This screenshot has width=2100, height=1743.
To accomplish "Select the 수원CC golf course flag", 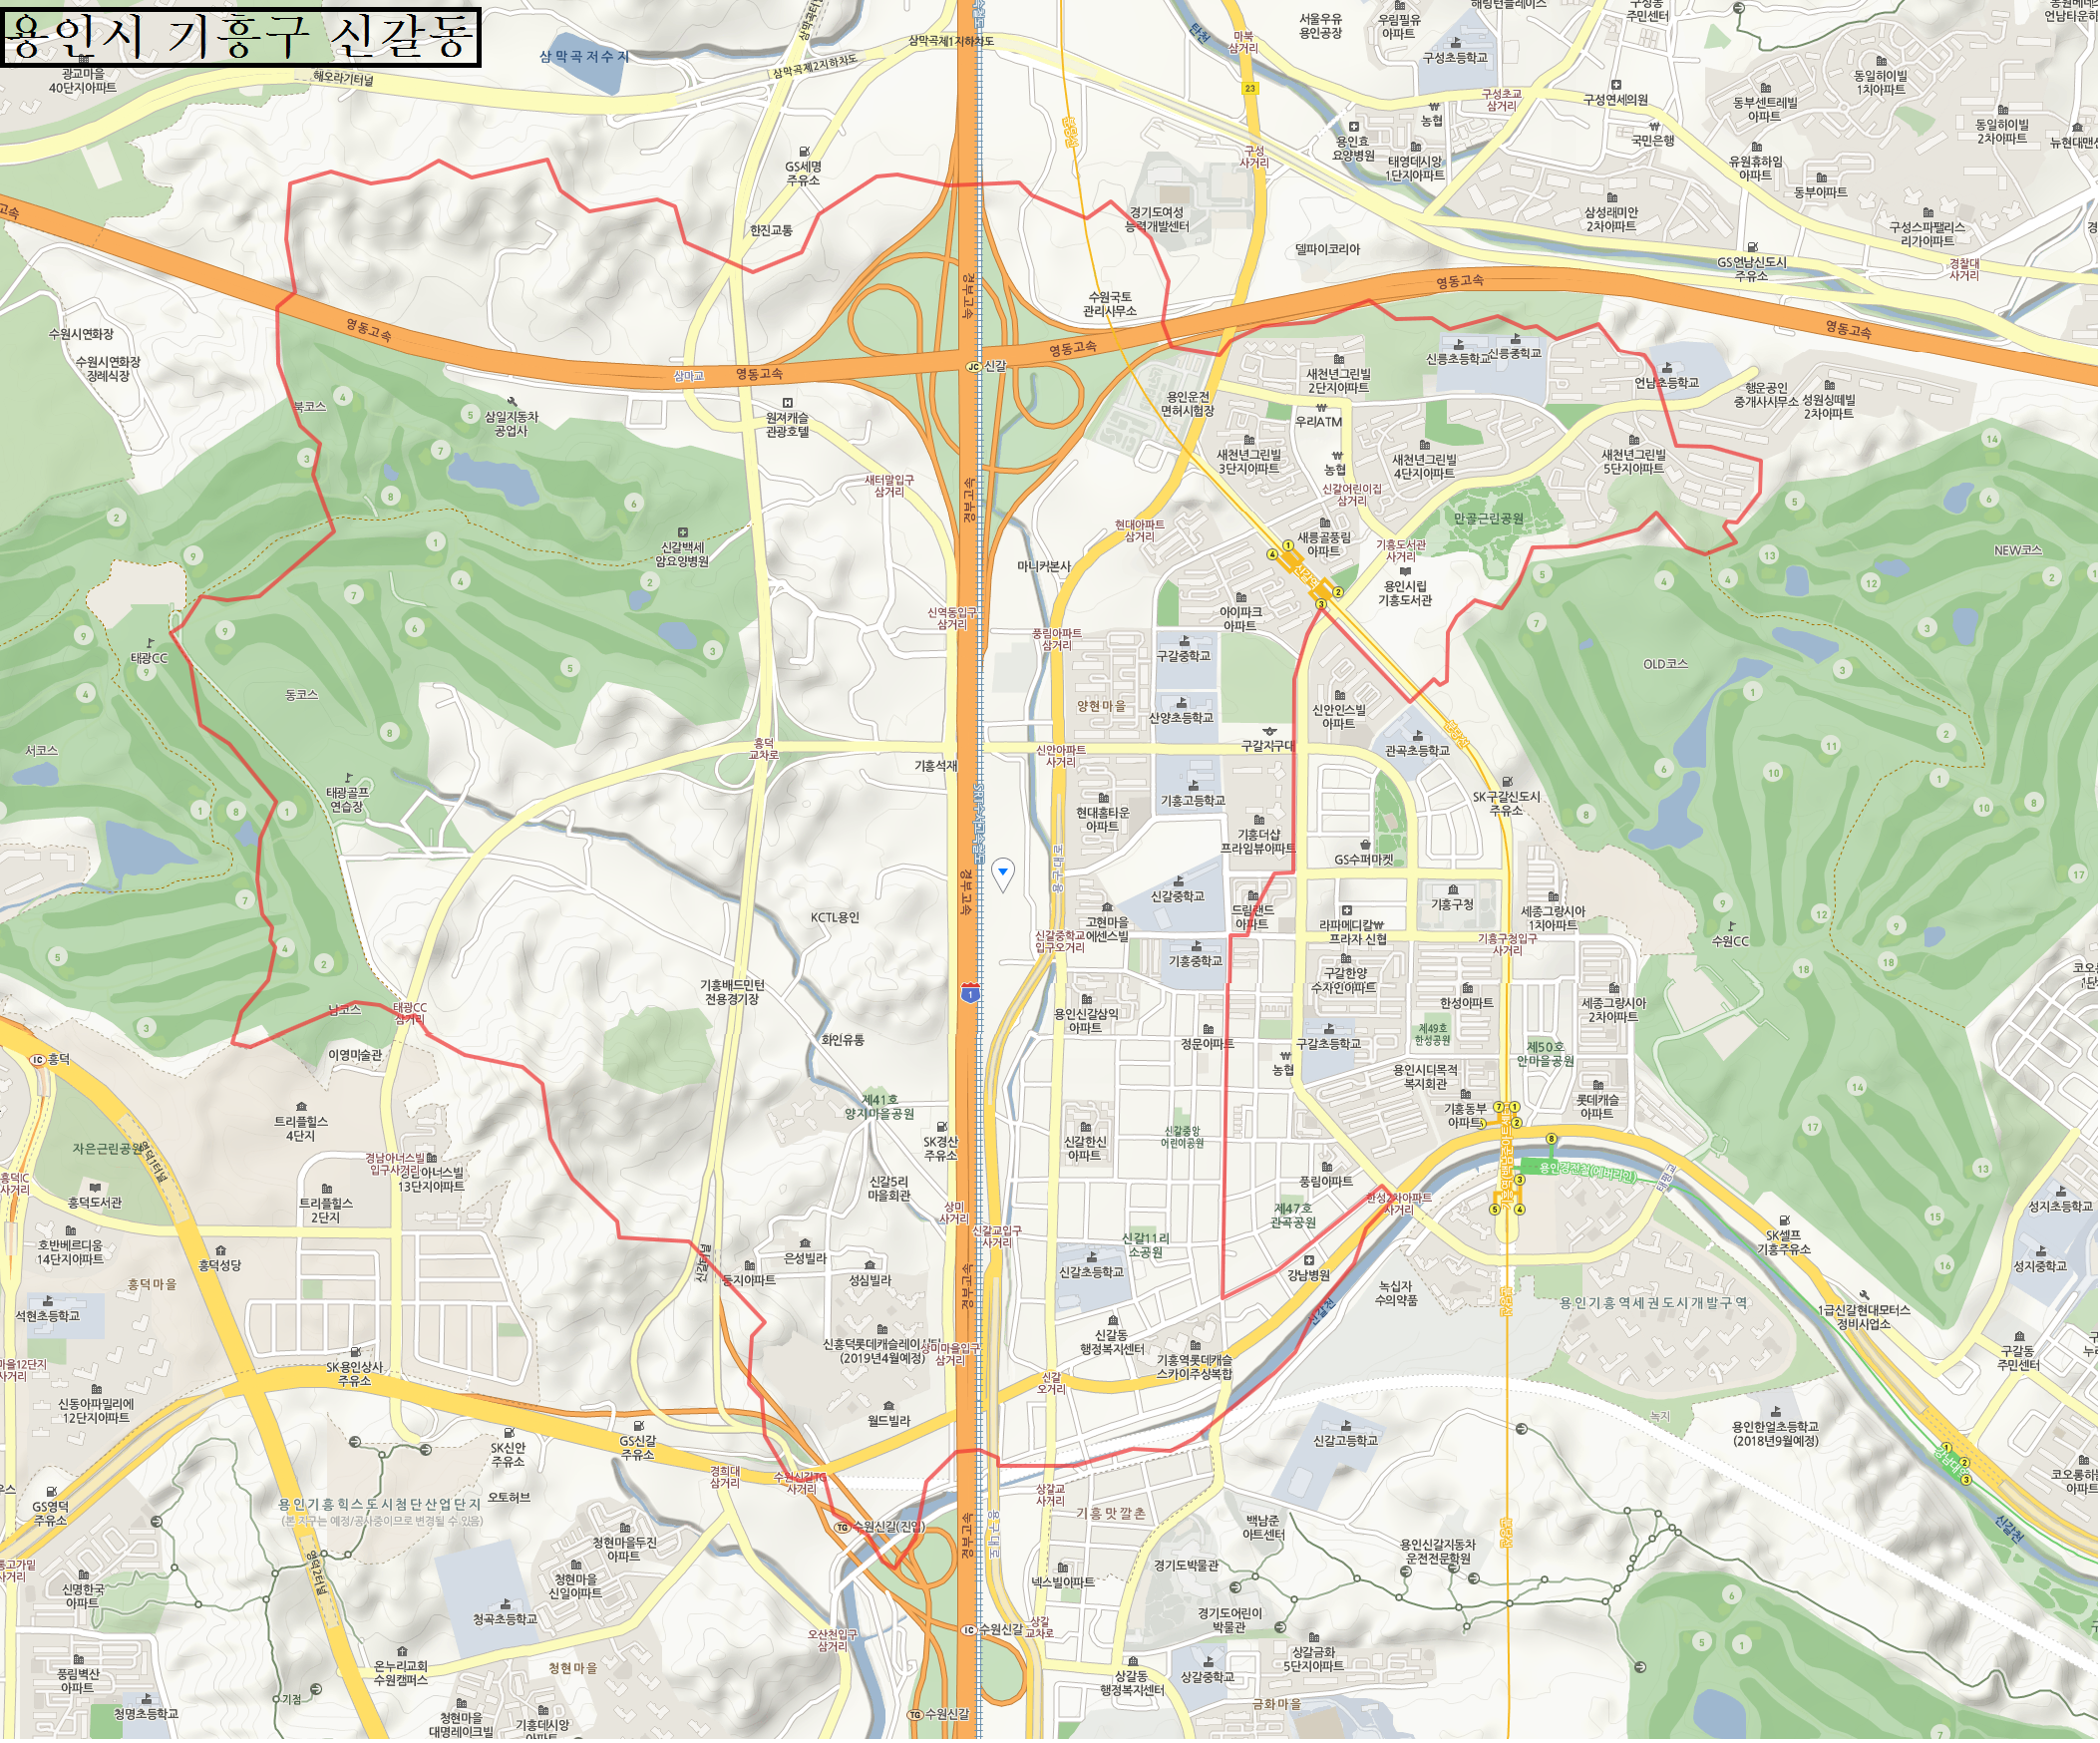I will coord(1732,928).
